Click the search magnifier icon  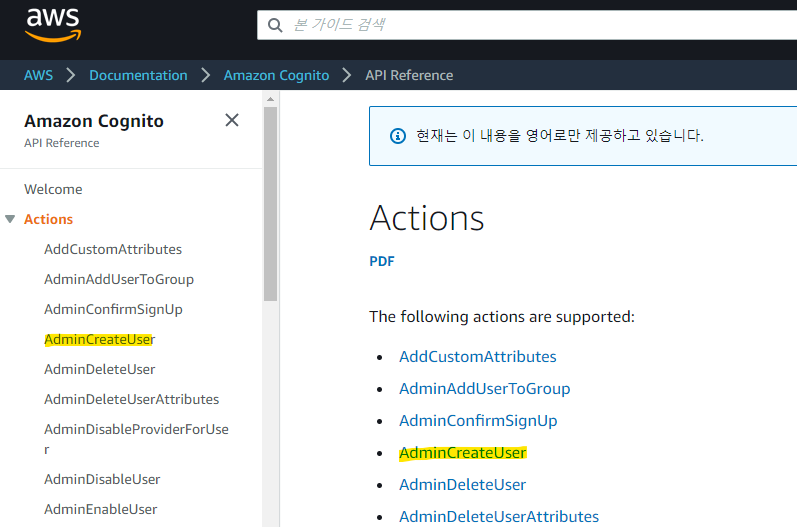tap(275, 25)
